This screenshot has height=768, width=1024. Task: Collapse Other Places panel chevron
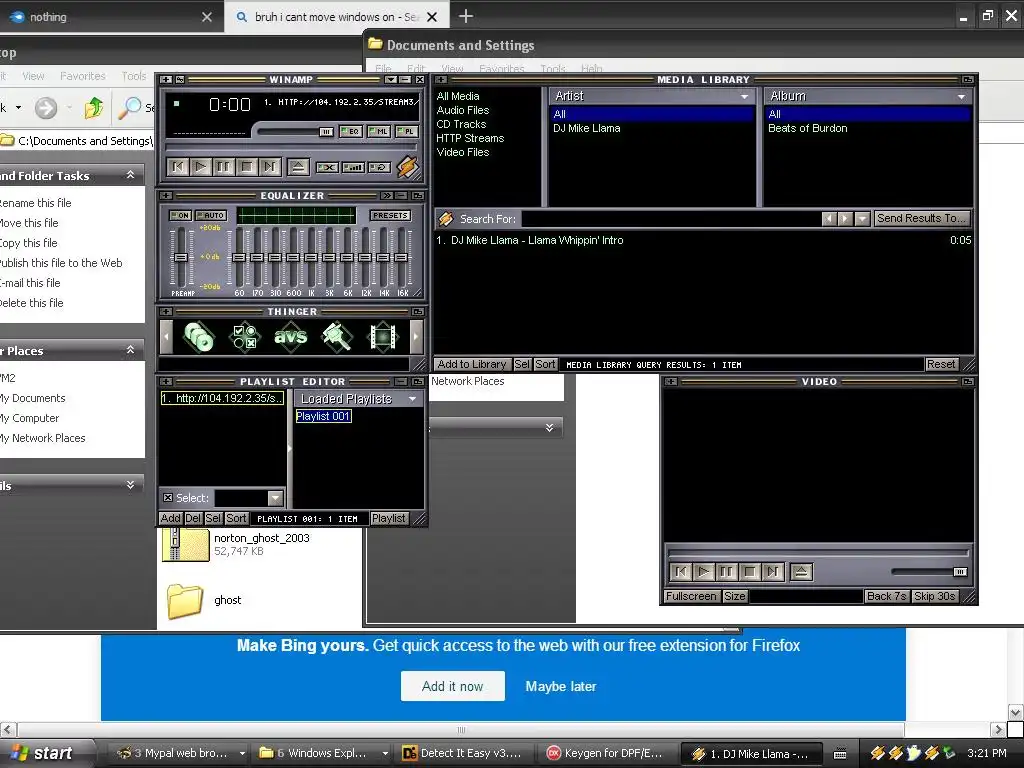pos(131,350)
